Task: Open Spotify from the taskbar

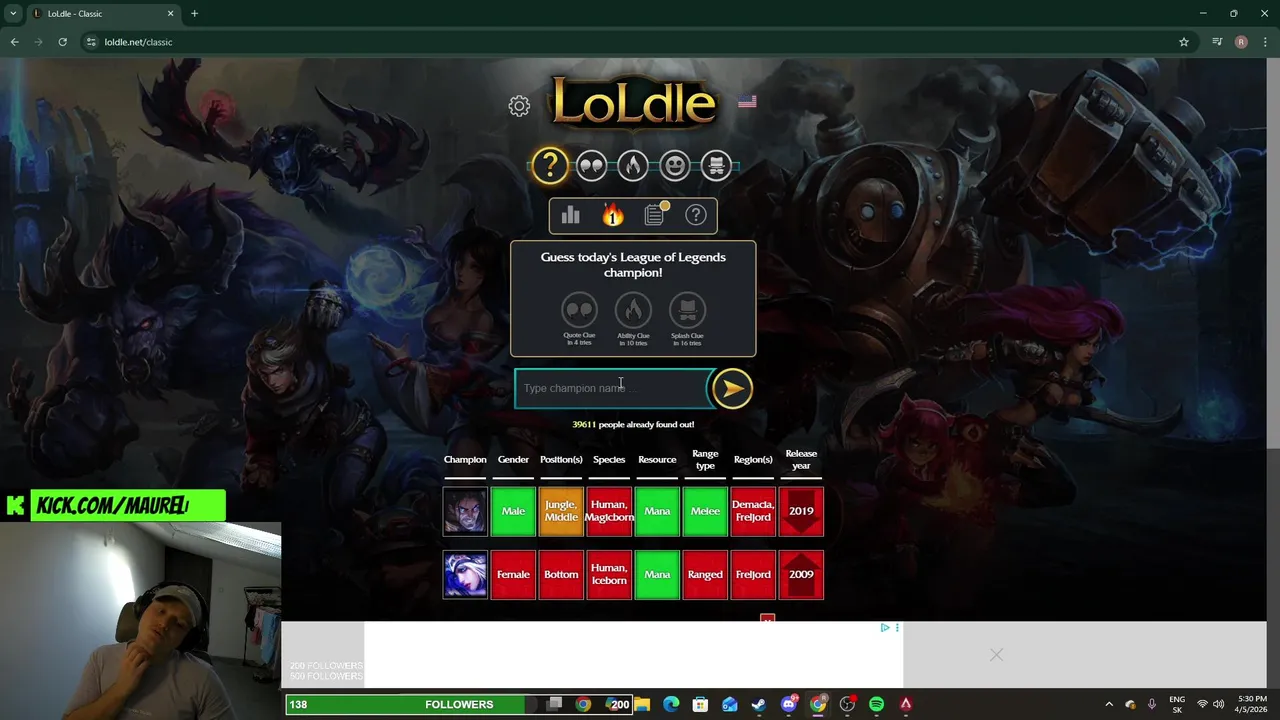Action: pos(876,704)
